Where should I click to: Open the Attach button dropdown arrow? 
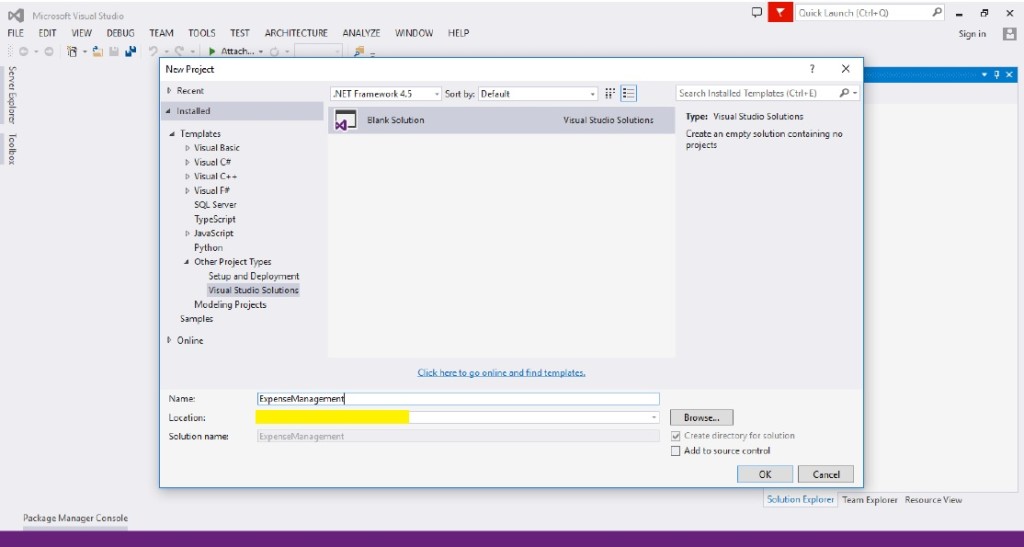click(x=261, y=52)
